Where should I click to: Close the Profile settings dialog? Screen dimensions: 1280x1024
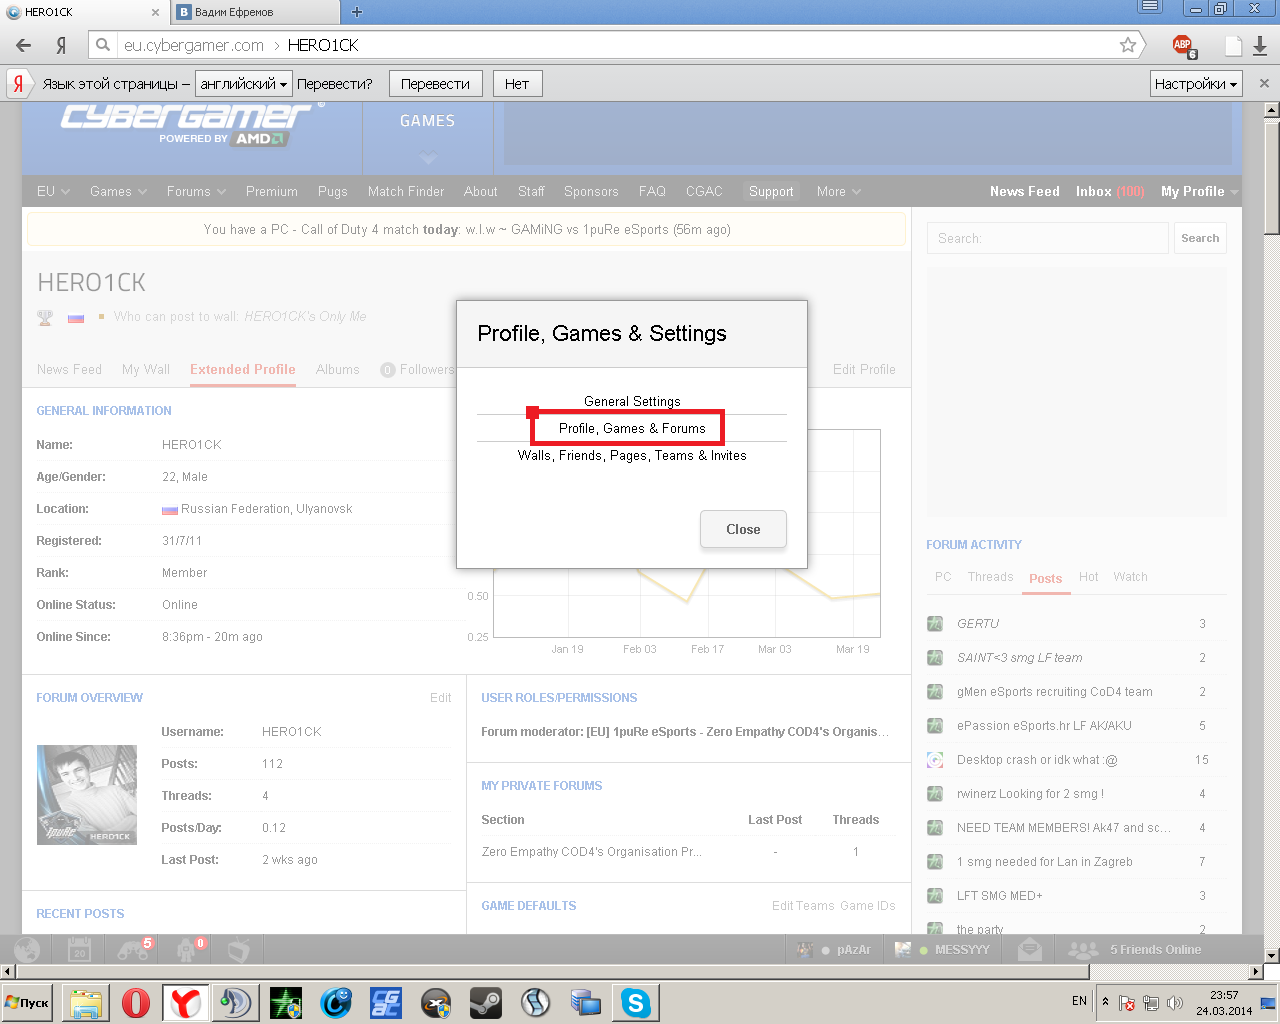coord(743,529)
